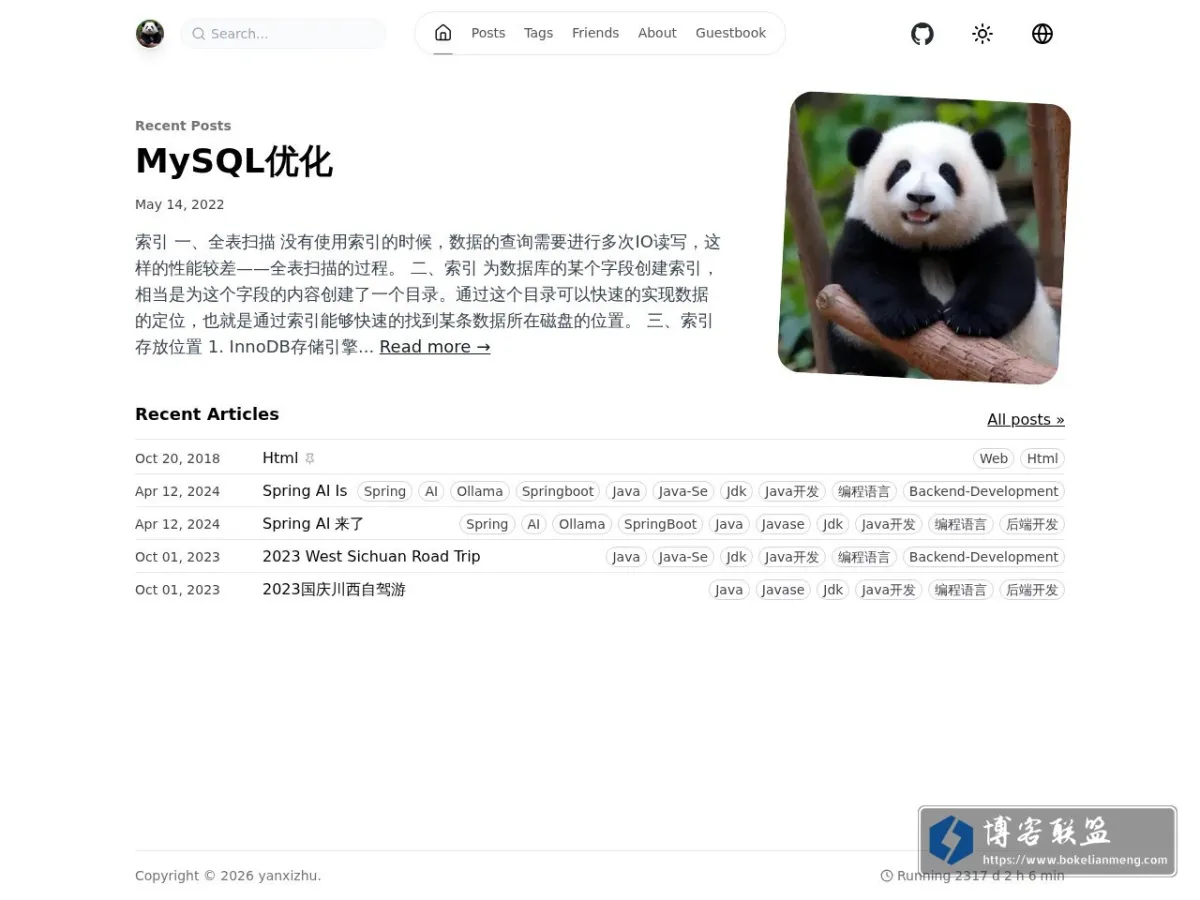Select the Springboot tag pill
The width and height of the screenshot is (1200, 900).
coord(558,492)
